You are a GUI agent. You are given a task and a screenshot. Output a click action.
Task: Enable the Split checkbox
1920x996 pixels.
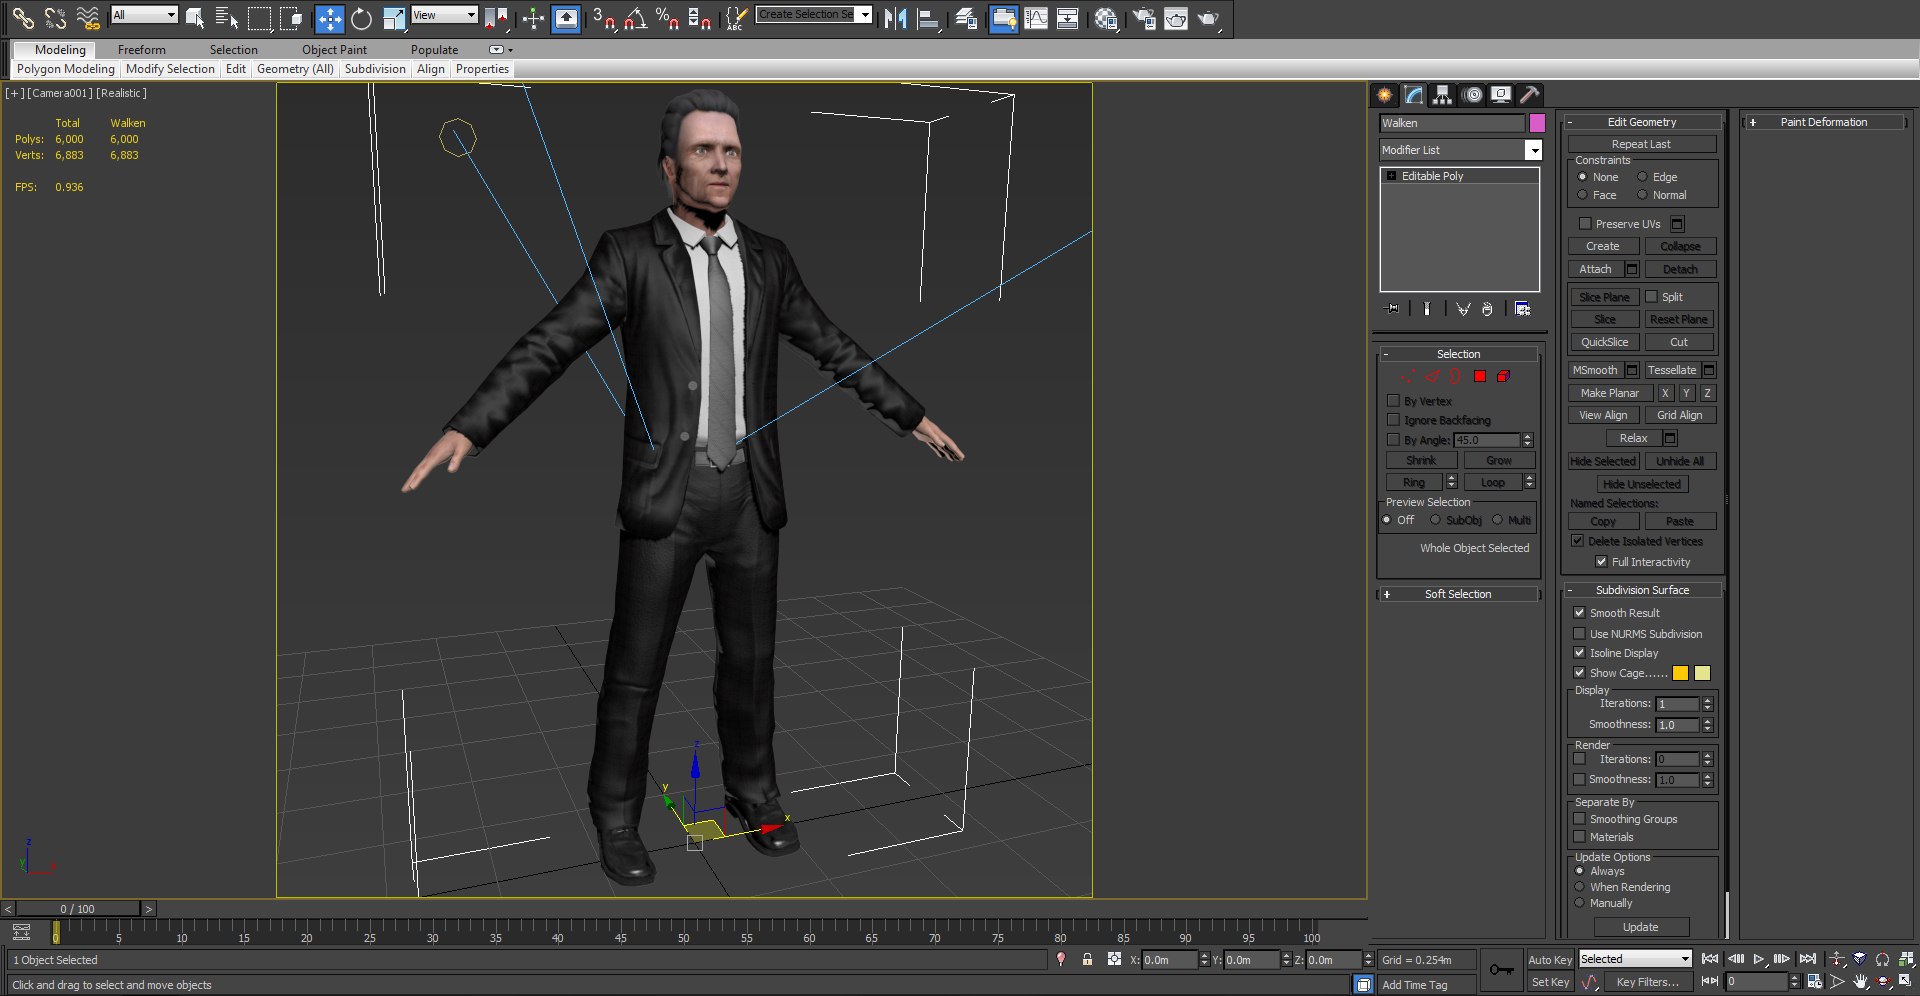1651,296
